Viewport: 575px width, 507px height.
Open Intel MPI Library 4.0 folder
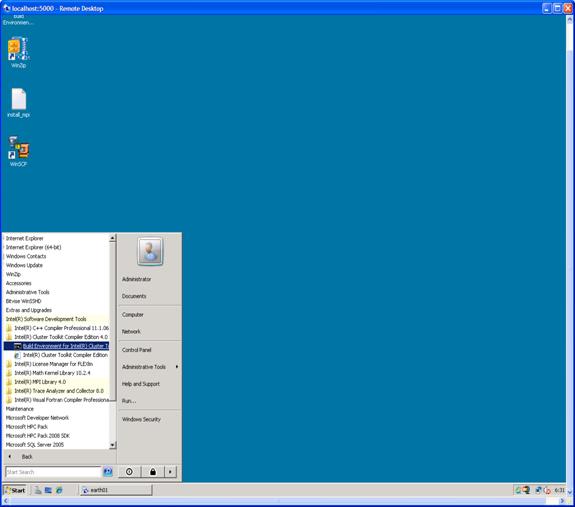point(36,382)
